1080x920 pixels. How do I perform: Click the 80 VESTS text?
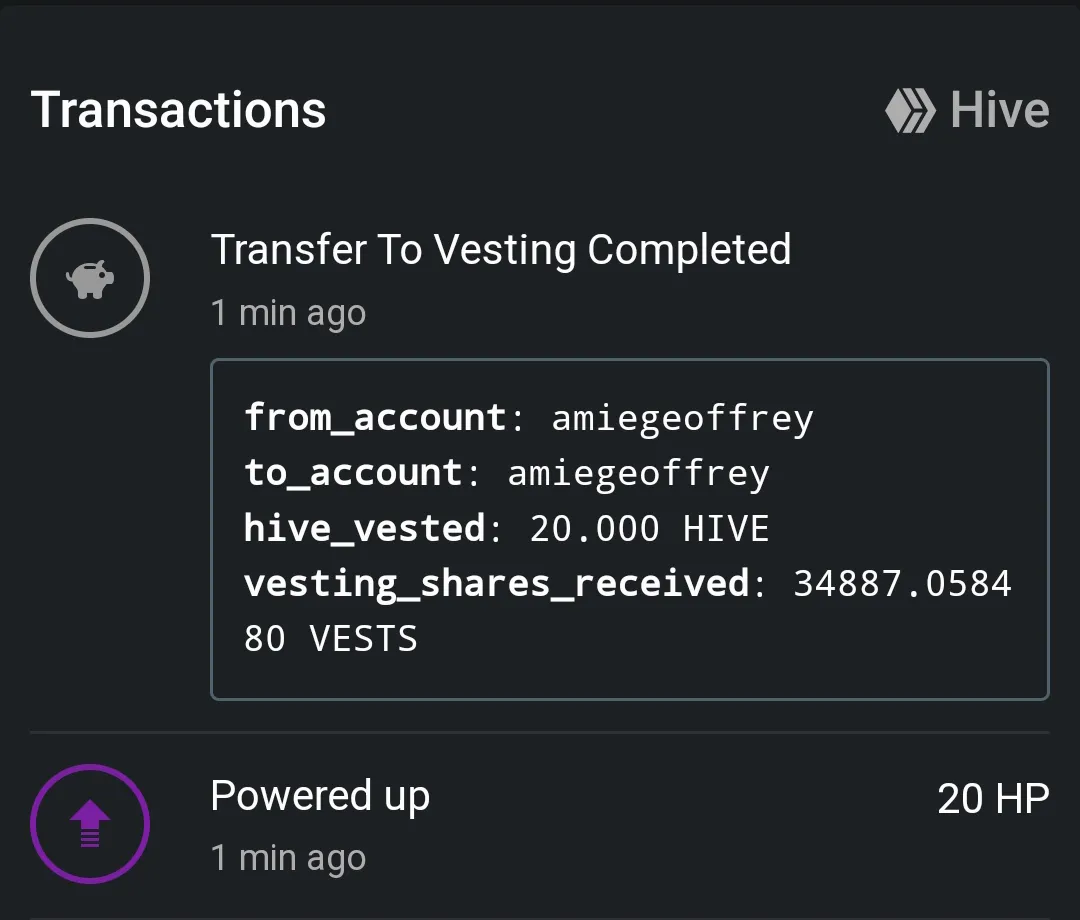331,638
